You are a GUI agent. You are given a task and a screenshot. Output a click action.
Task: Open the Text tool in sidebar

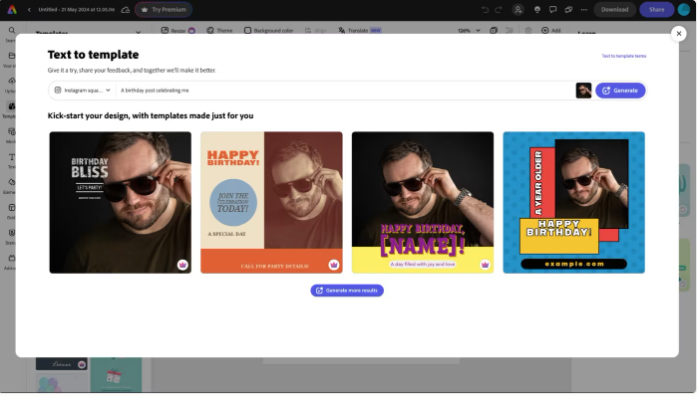(11, 160)
